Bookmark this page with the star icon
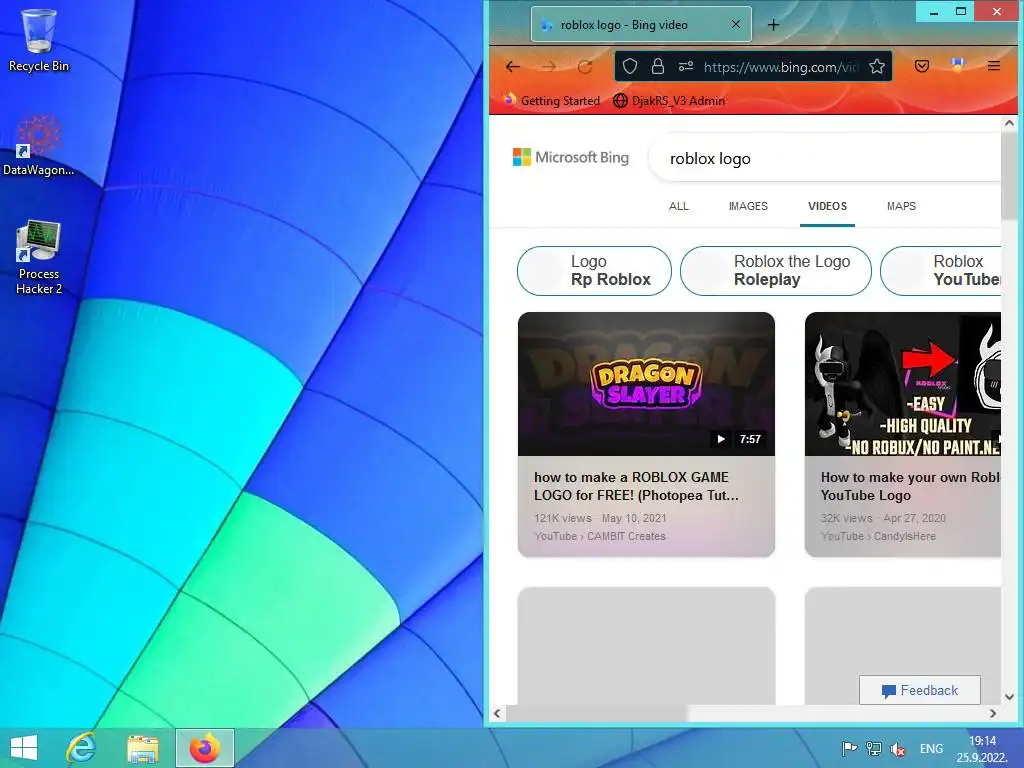Screen dimensions: 1024x768 (x=877, y=67)
